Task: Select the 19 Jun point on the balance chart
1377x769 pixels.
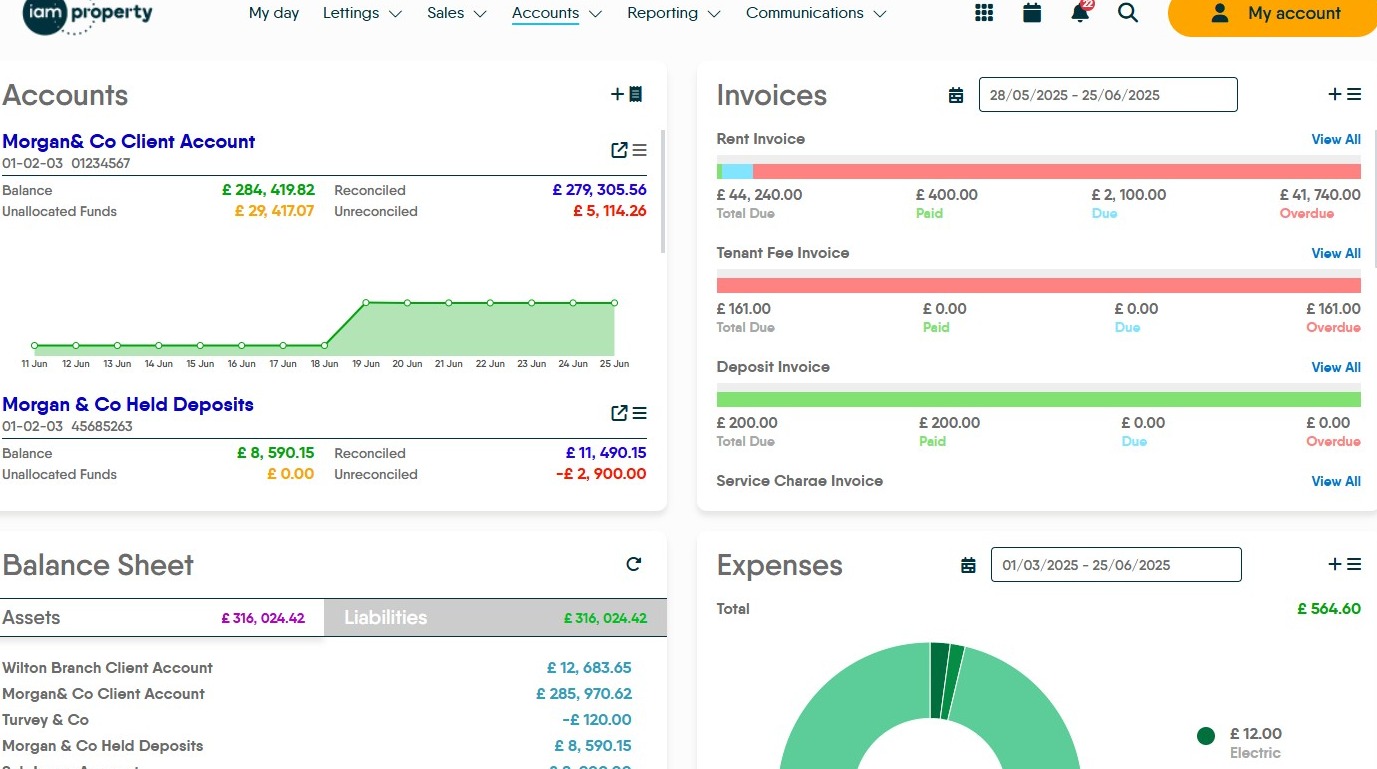Action: pos(366,302)
